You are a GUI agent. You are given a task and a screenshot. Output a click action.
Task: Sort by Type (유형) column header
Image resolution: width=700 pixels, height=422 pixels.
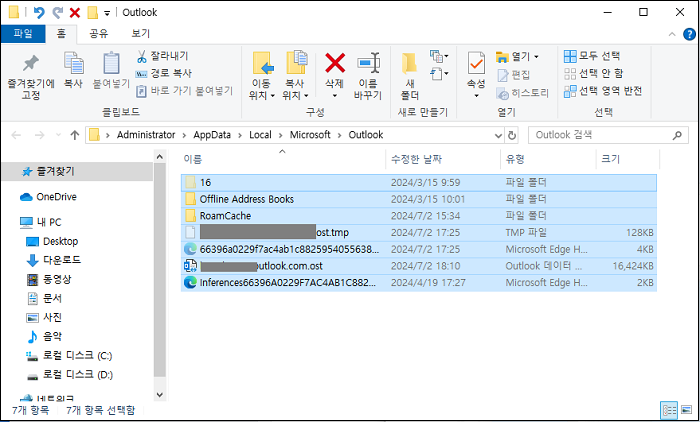click(x=548, y=159)
